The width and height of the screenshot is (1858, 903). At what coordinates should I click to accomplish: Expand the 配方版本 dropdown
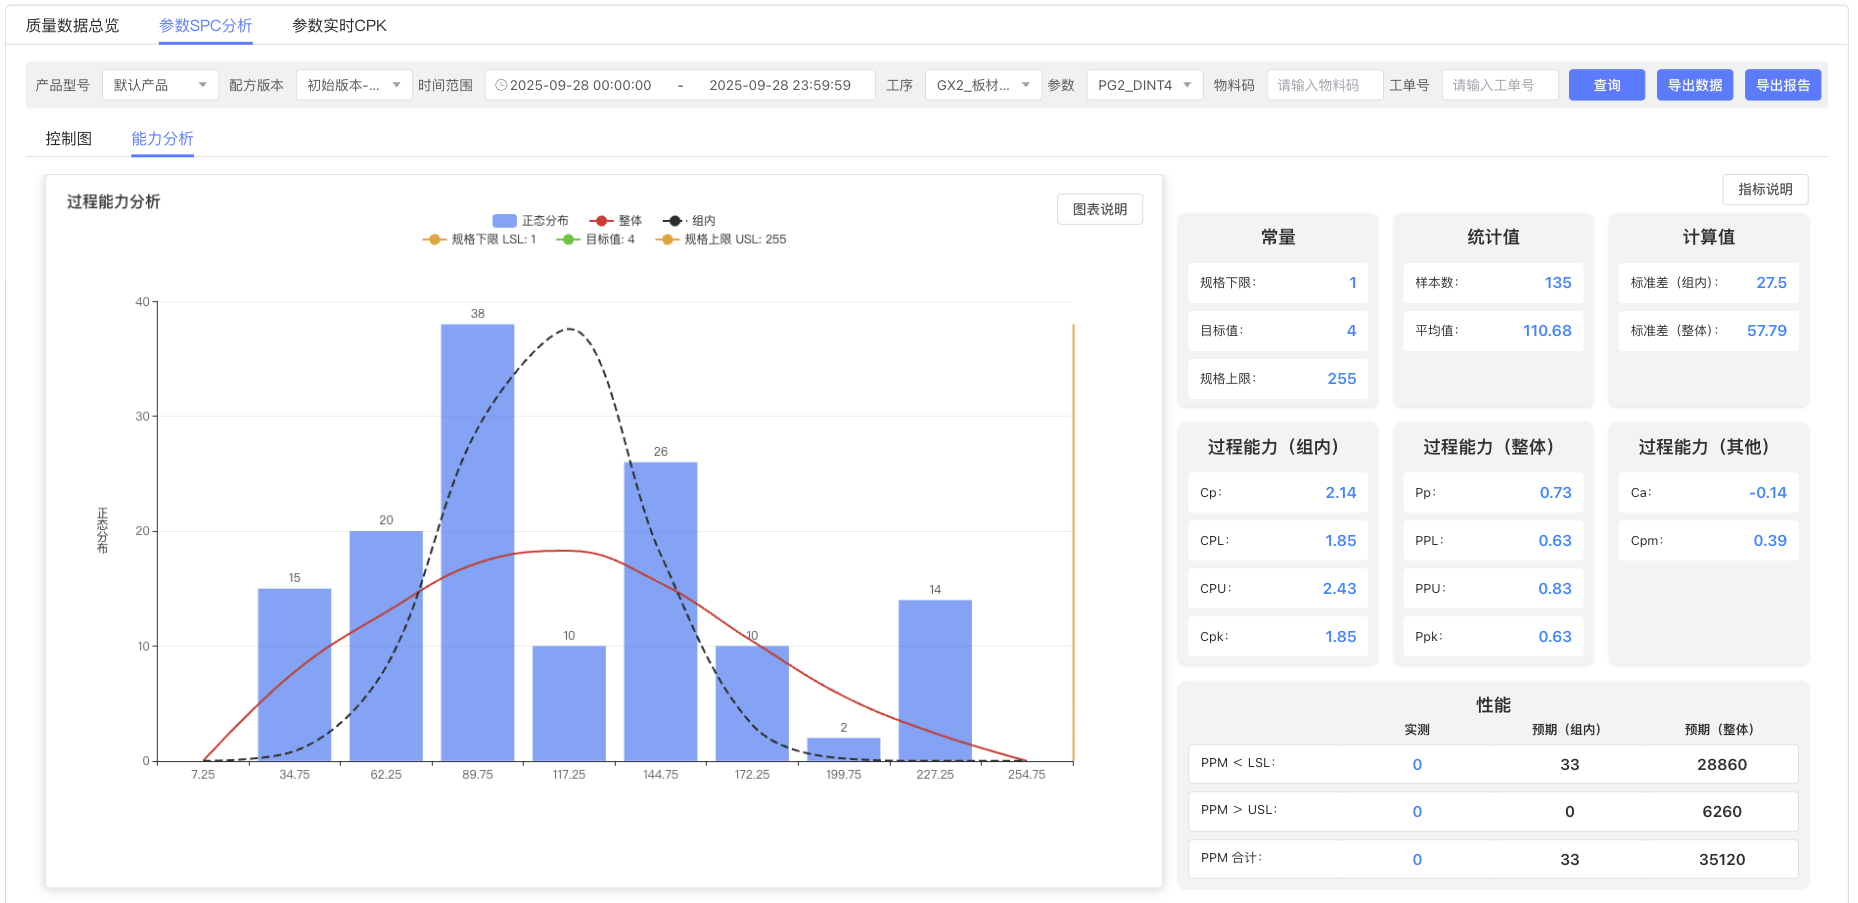click(x=353, y=86)
